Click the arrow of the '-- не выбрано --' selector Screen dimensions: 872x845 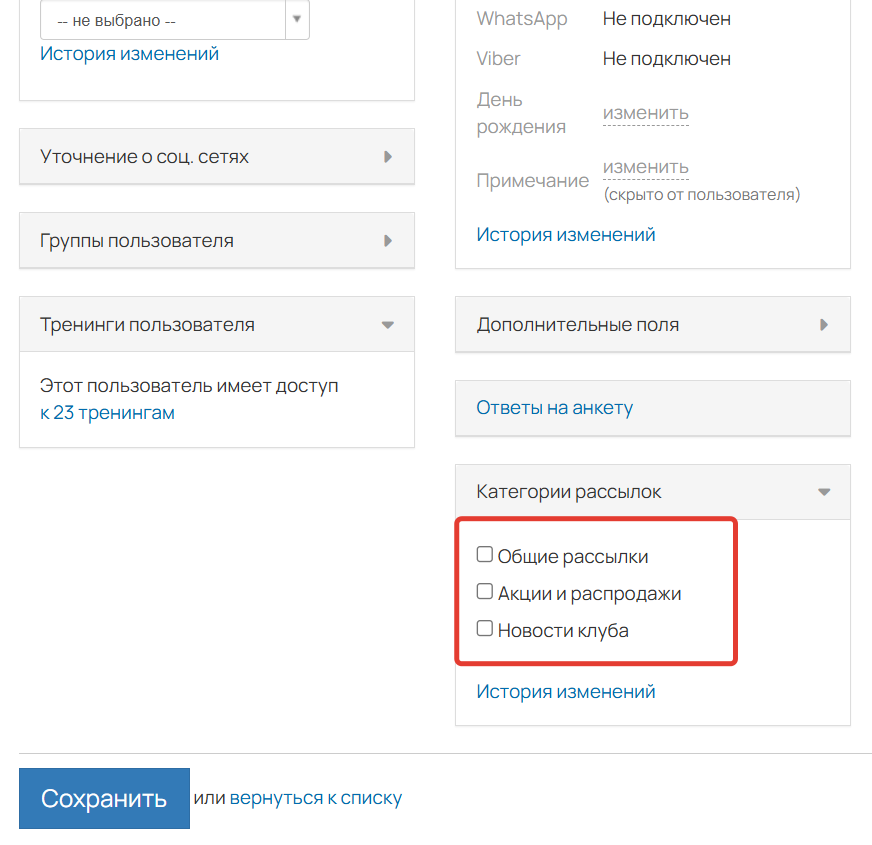[x=295, y=19]
